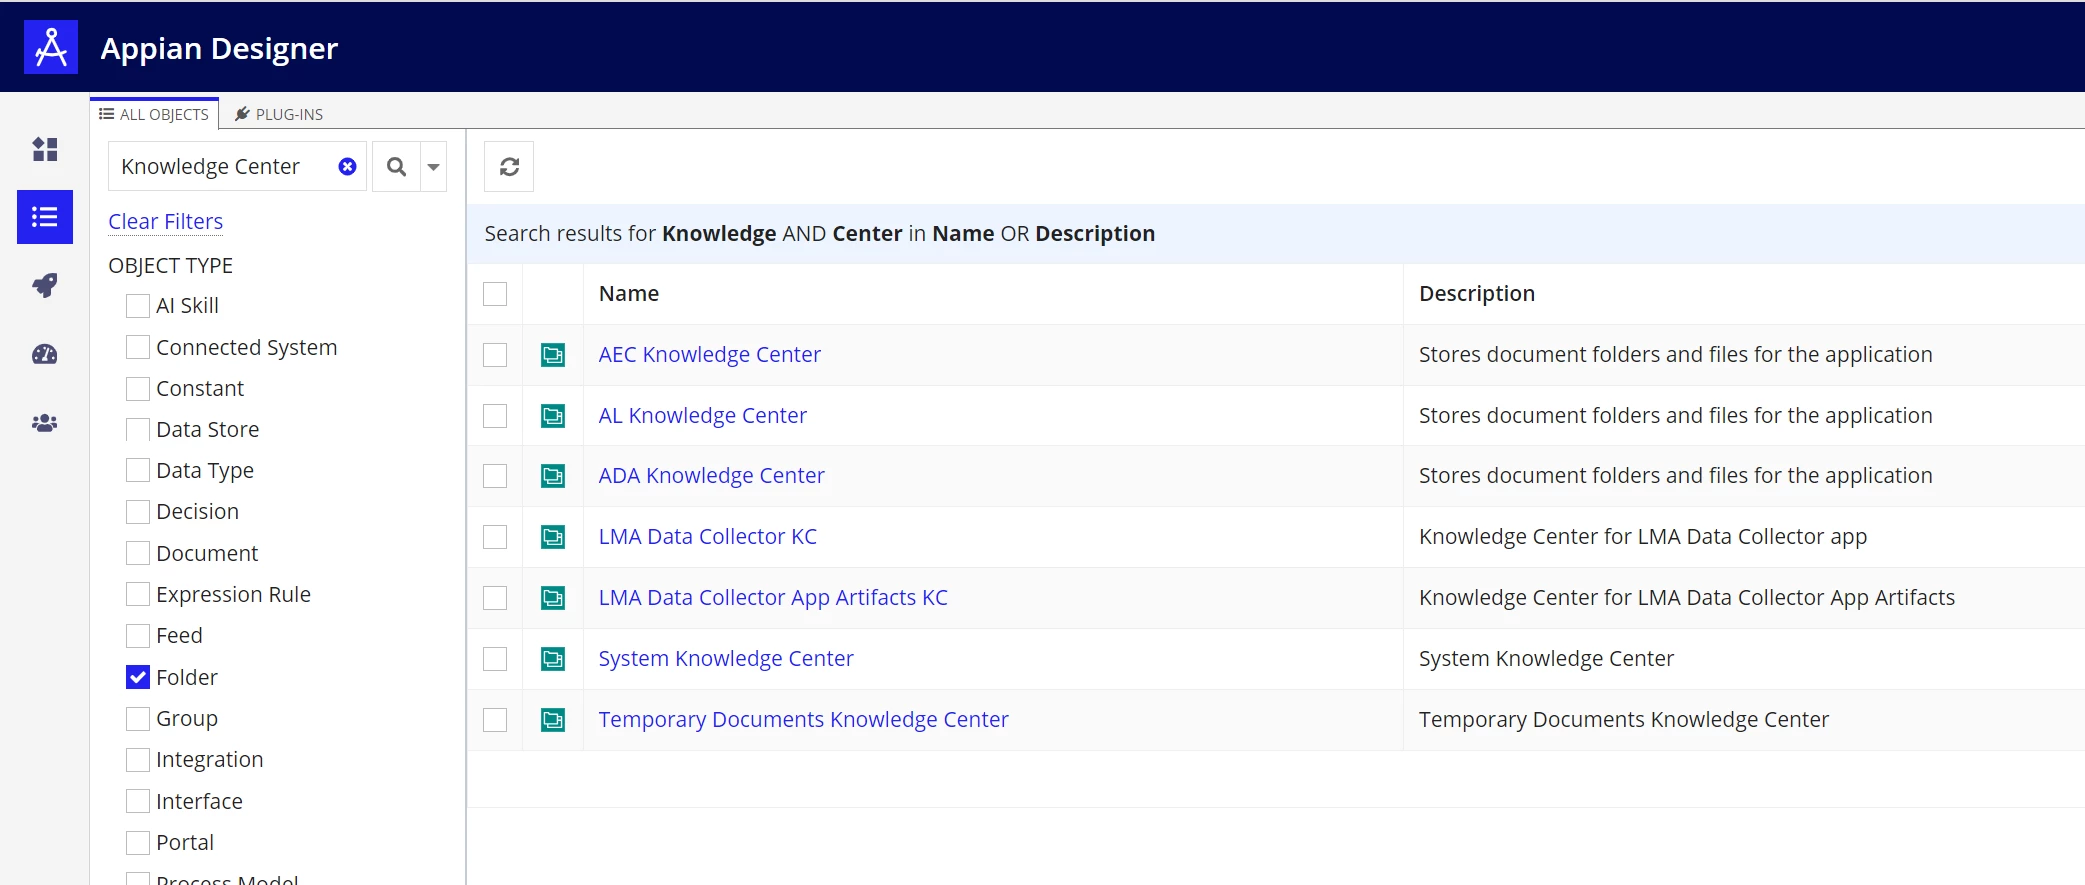Click description 'Knowledge Center for LMA Data Collector App Artifacts'
This screenshot has height=885, width=2085.
click(1687, 598)
